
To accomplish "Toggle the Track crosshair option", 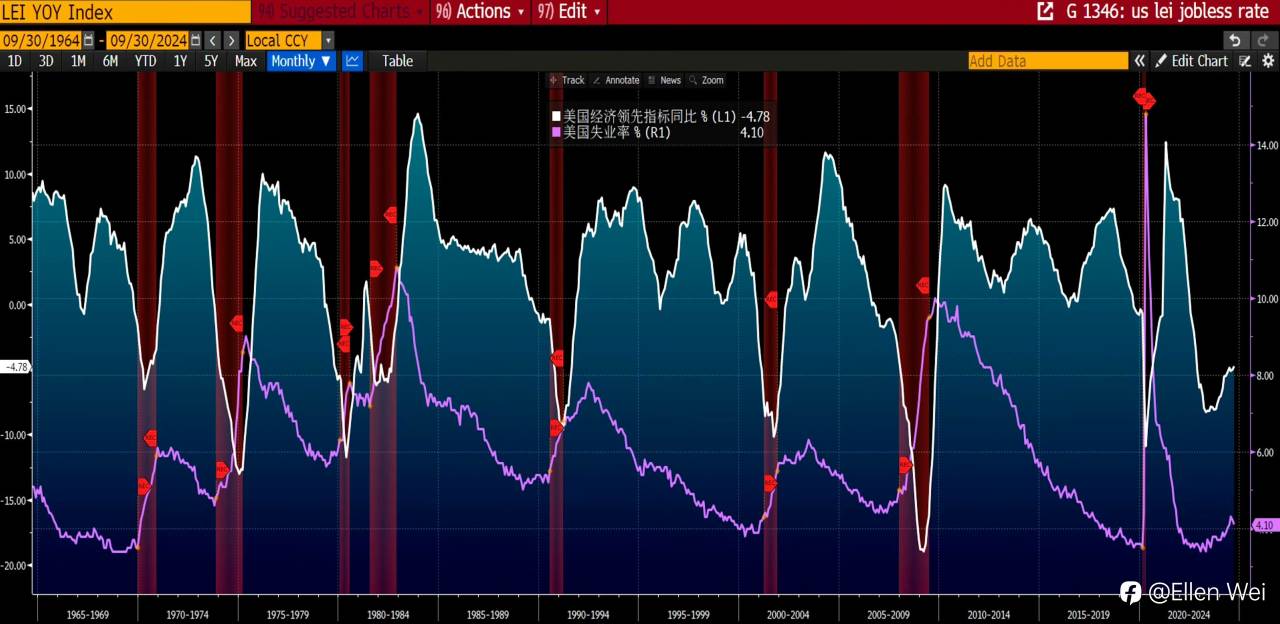I will [566, 80].
